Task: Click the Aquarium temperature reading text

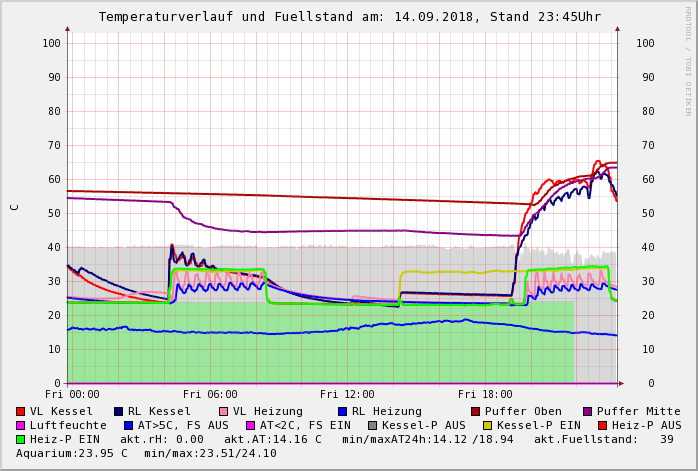Action: 72,454
